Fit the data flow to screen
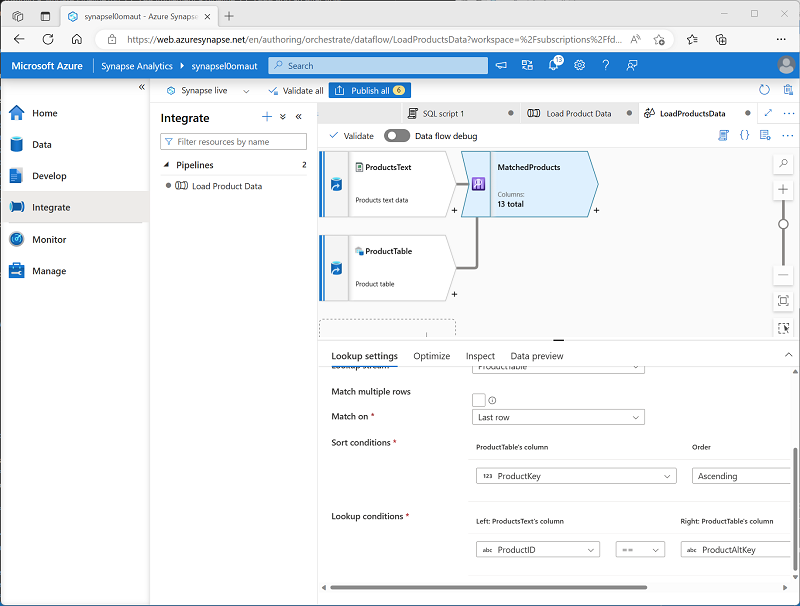 [x=783, y=300]
